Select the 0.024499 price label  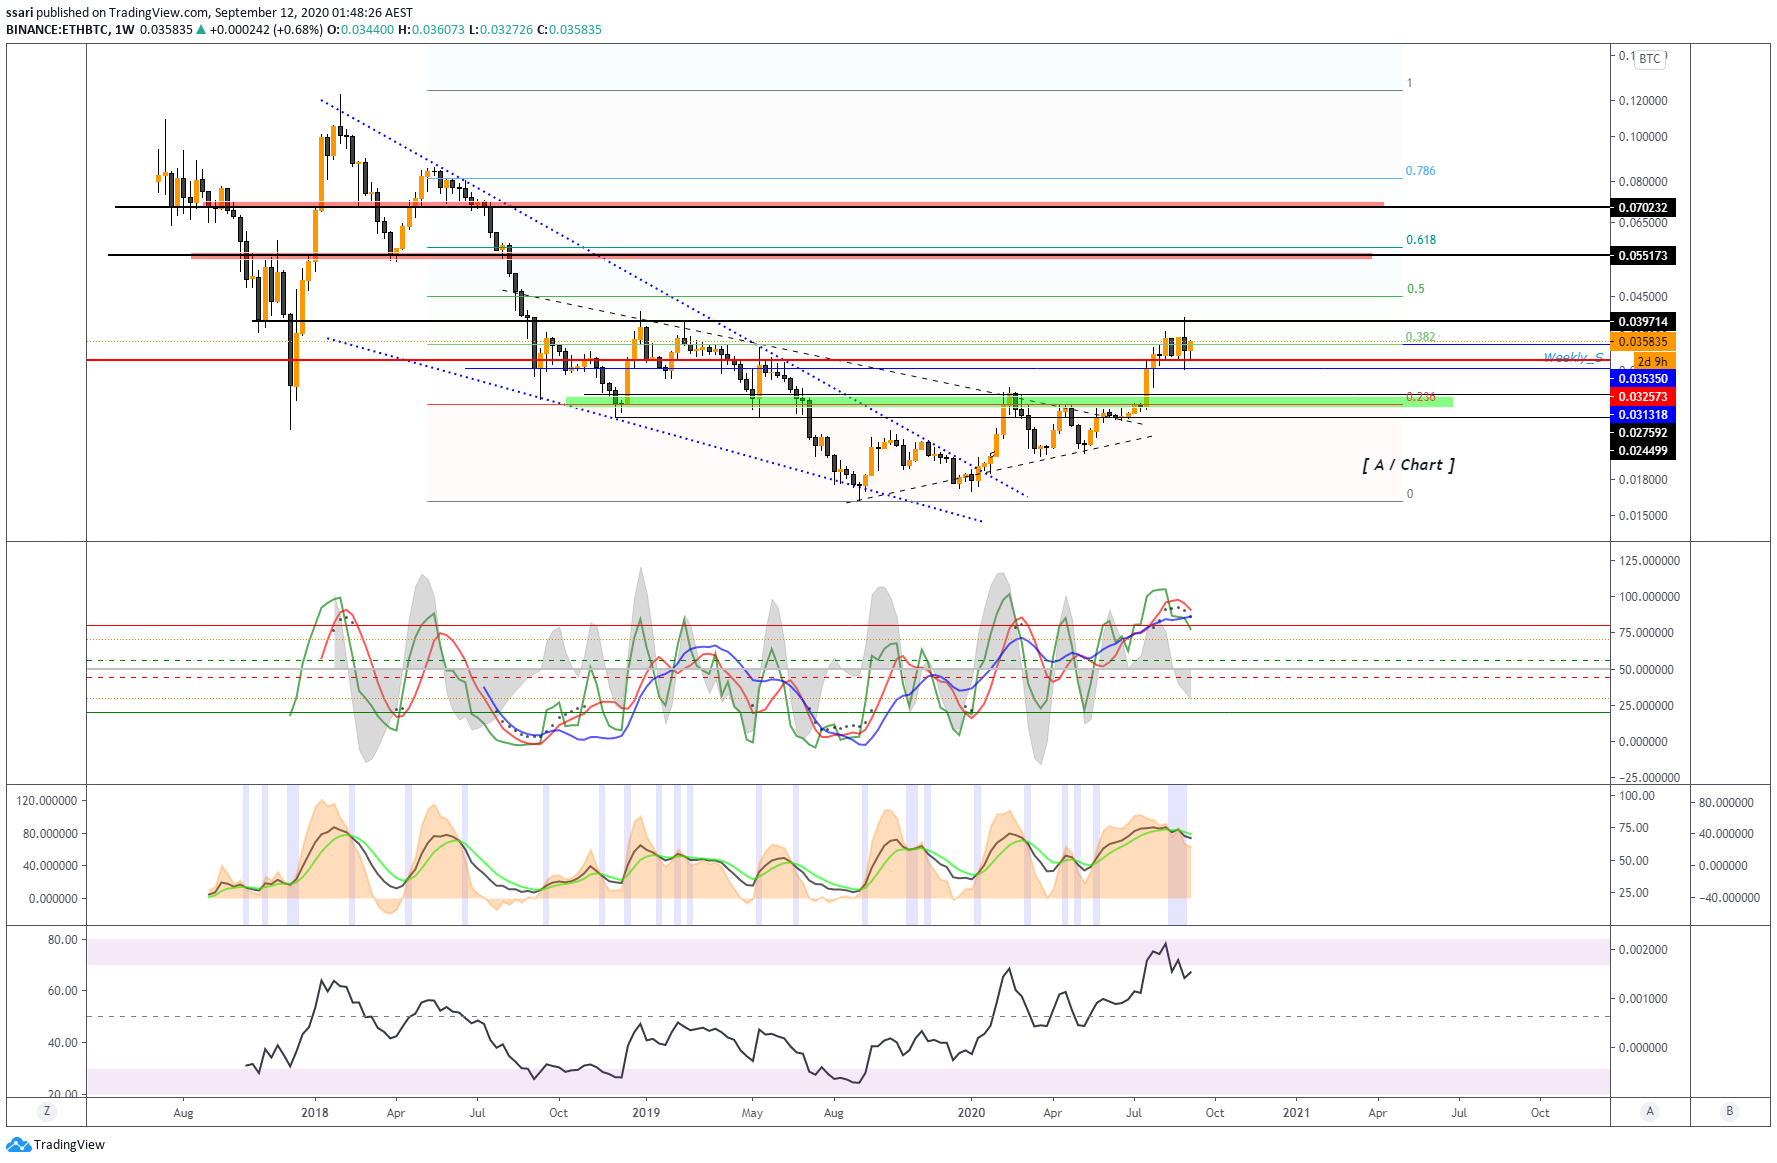(1643, 451)
